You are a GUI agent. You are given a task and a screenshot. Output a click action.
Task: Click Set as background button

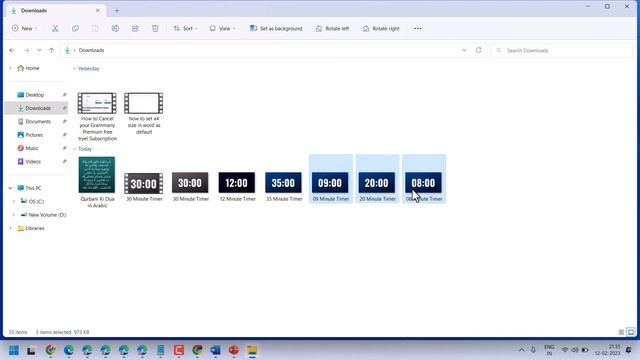[x=276, y=29]
